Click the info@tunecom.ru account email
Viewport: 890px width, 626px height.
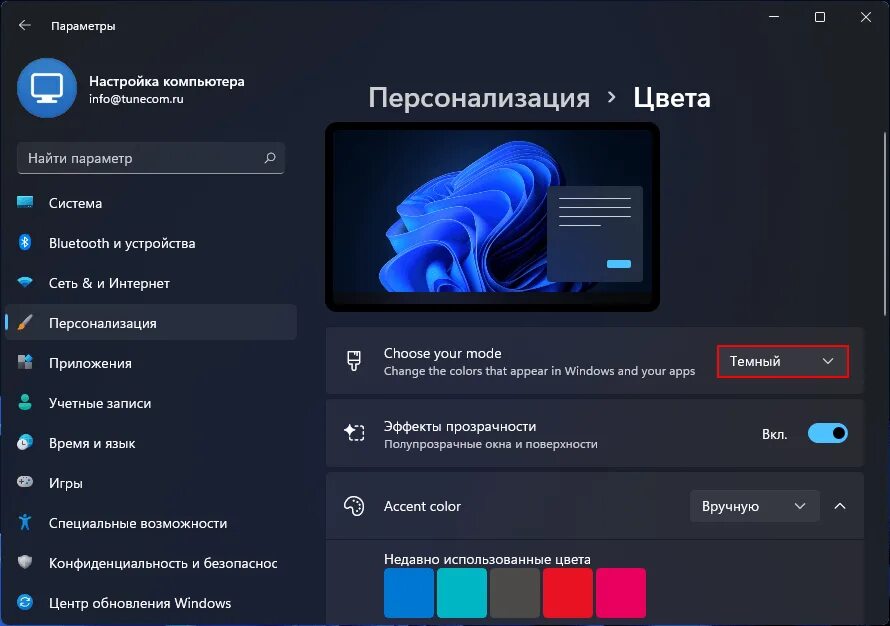click(x=136, y=99)
